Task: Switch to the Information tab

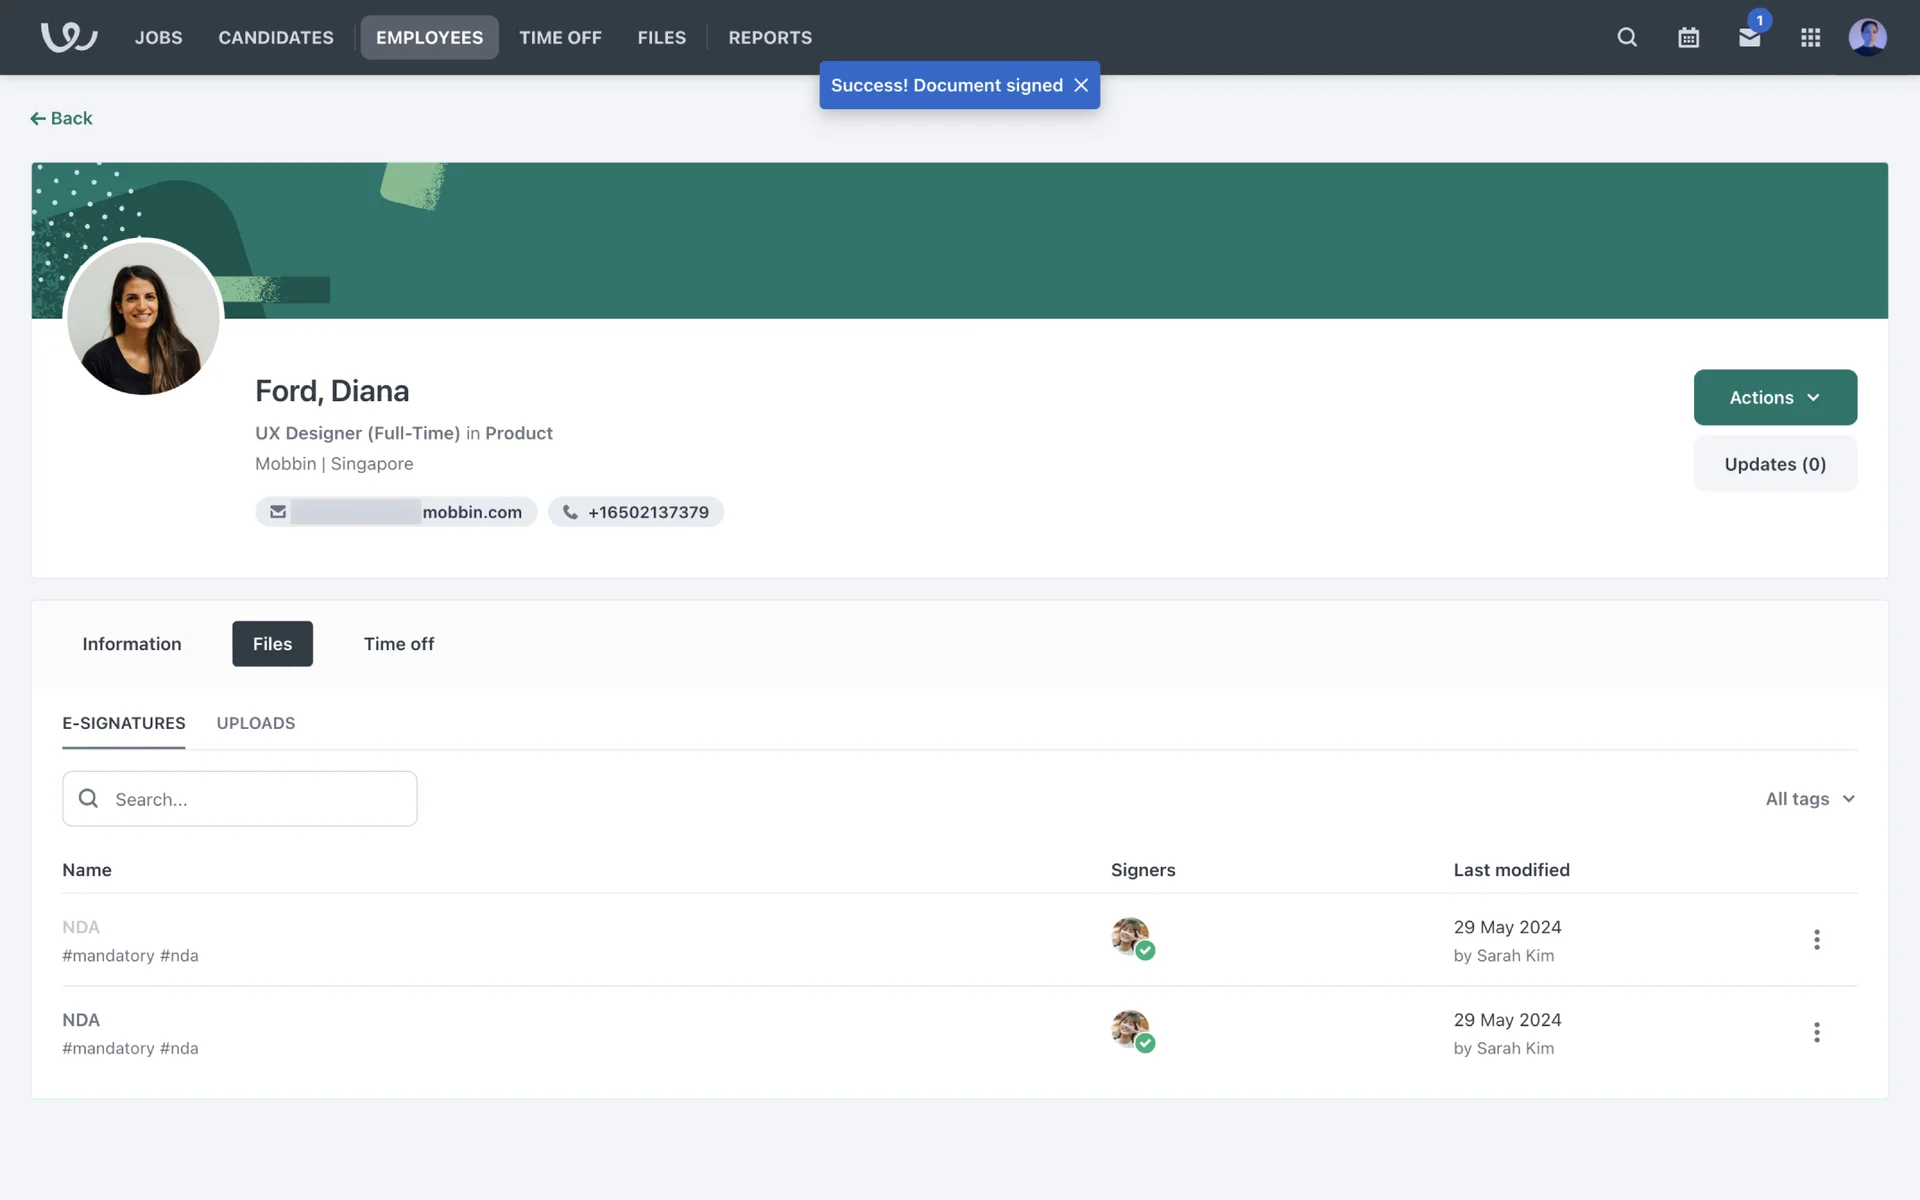Action: pos(132,644)
